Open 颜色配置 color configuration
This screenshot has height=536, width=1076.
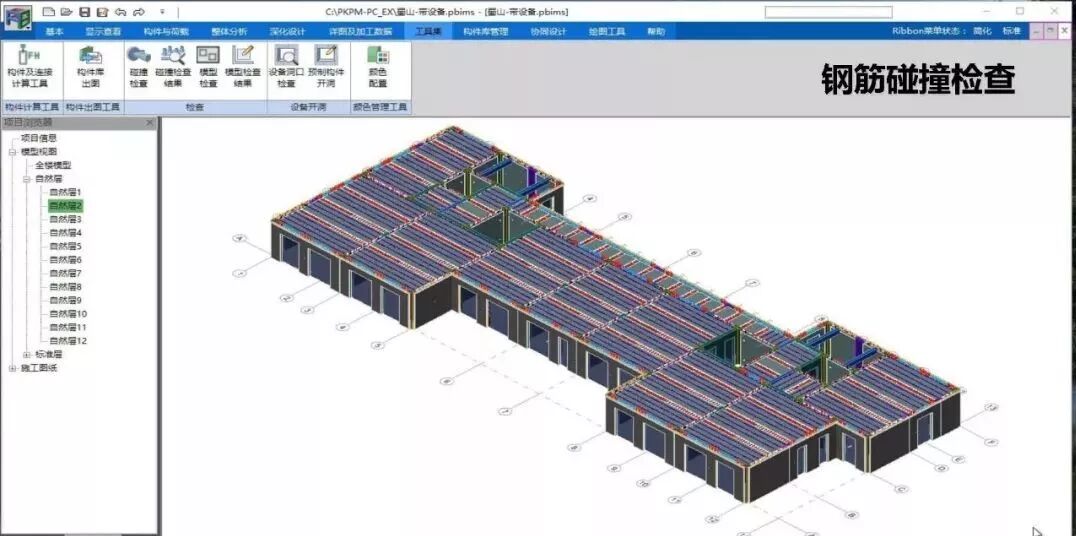[x=377, y=67]
